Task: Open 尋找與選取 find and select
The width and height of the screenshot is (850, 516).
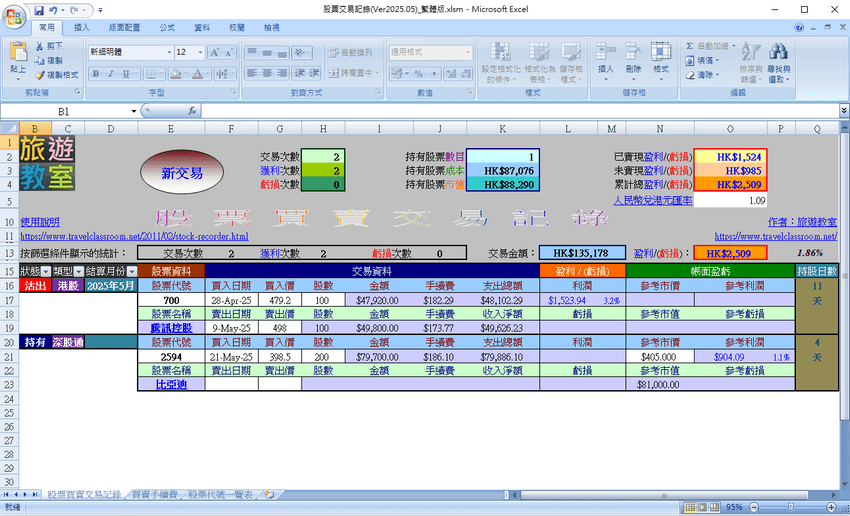Action: [x=779, y=62]
